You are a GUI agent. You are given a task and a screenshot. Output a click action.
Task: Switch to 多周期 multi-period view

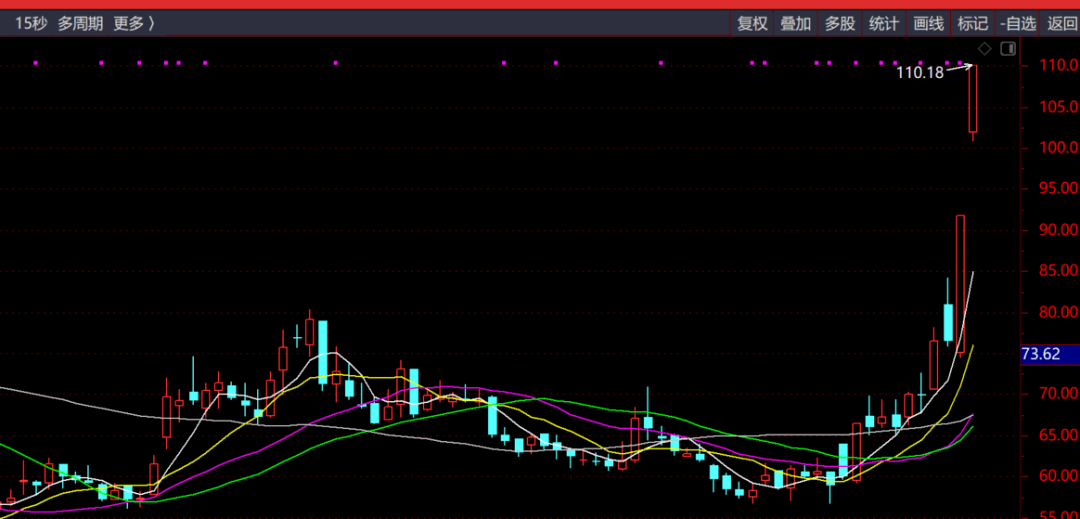tap(80, 23)
